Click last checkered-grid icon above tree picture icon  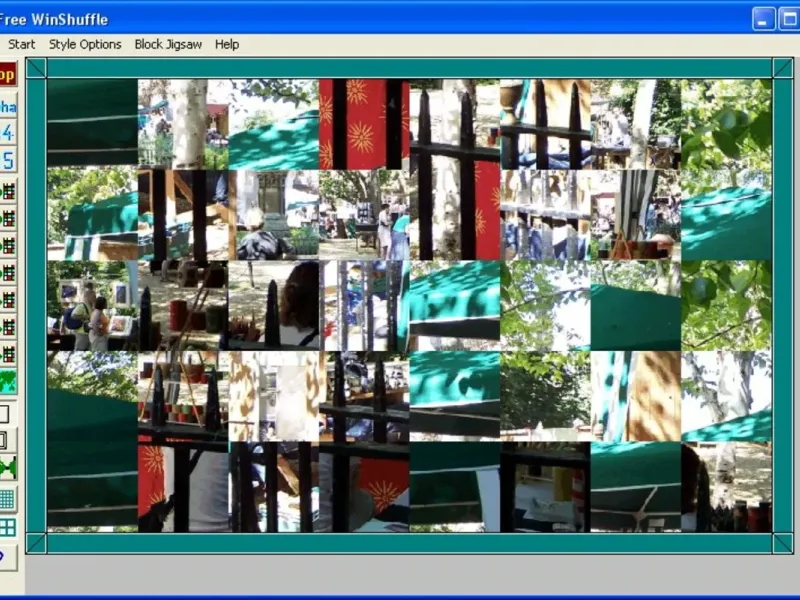(x=7, y=354)
